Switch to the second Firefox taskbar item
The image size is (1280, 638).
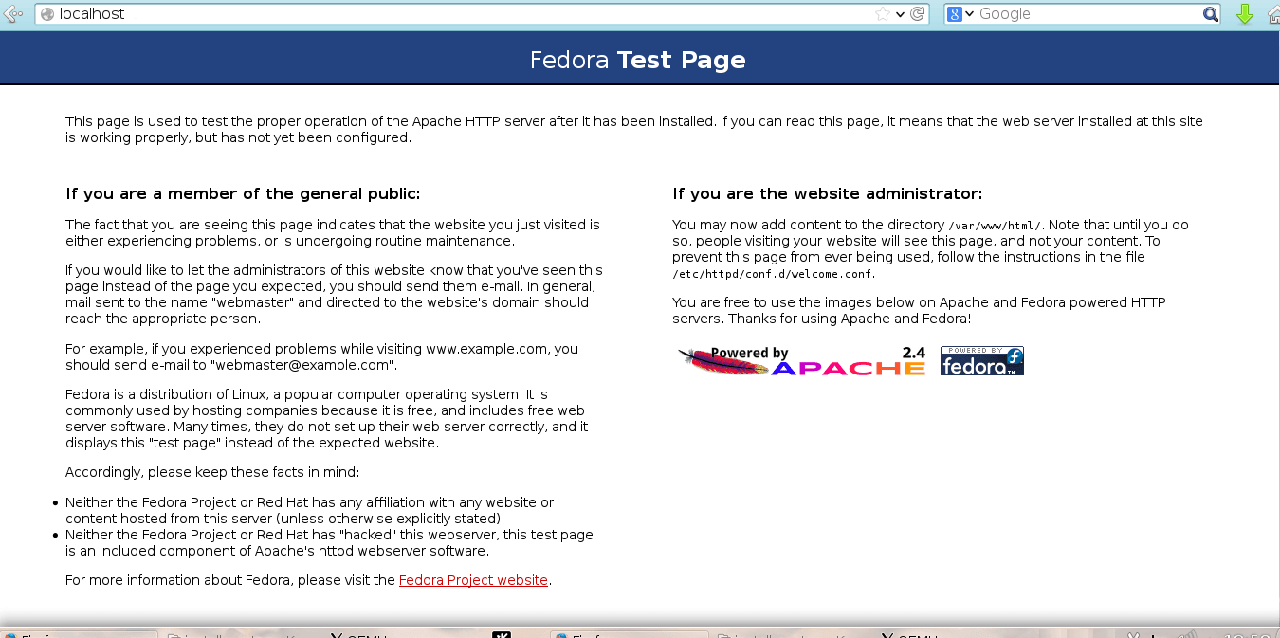coord(628,634)
